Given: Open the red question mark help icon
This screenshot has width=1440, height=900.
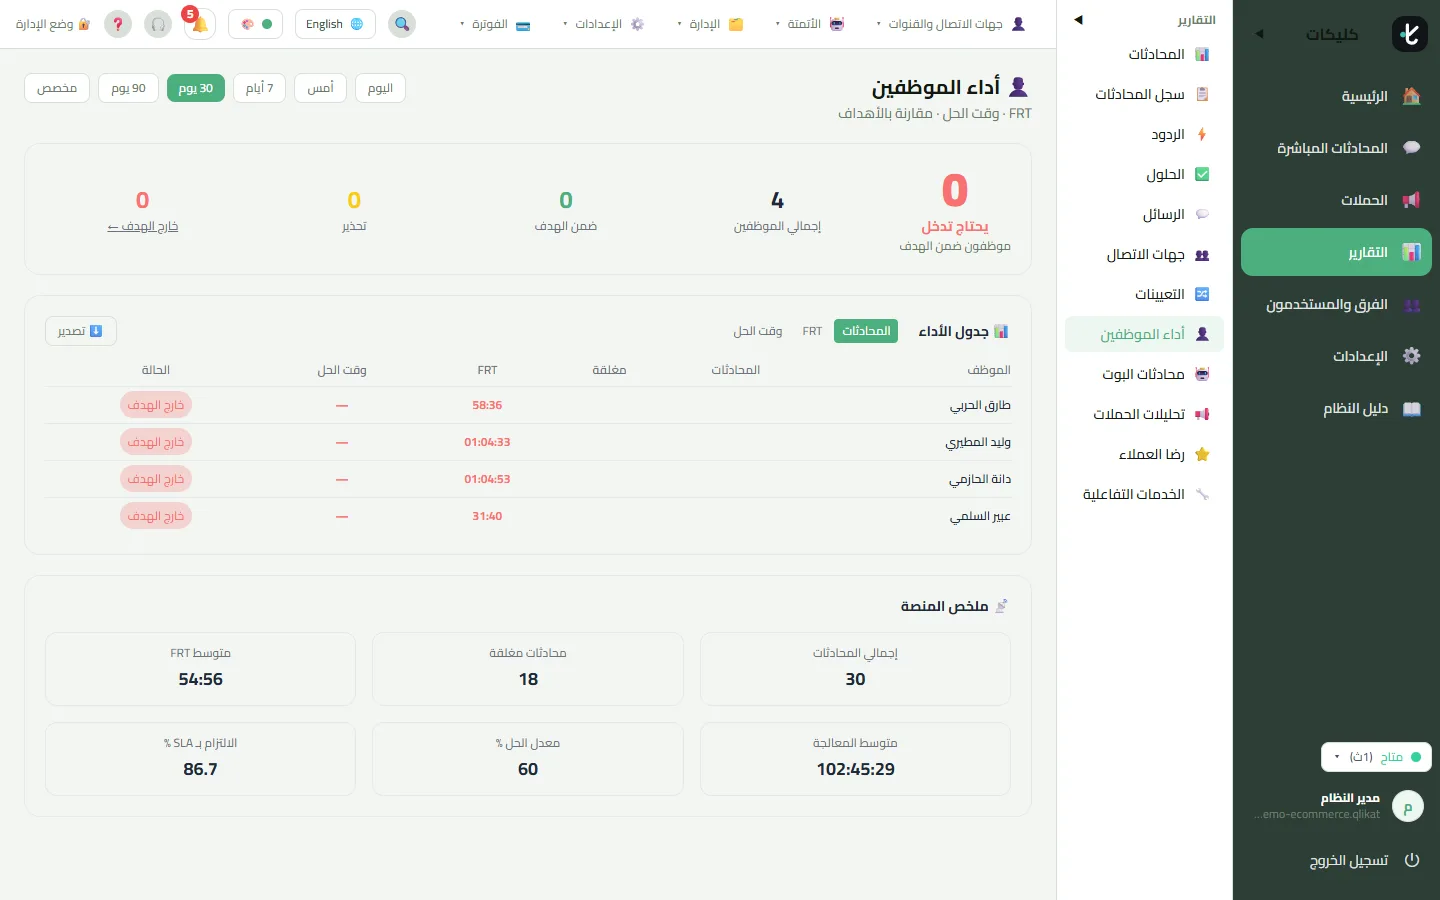Looking at the screenshot, I should 118,24.
